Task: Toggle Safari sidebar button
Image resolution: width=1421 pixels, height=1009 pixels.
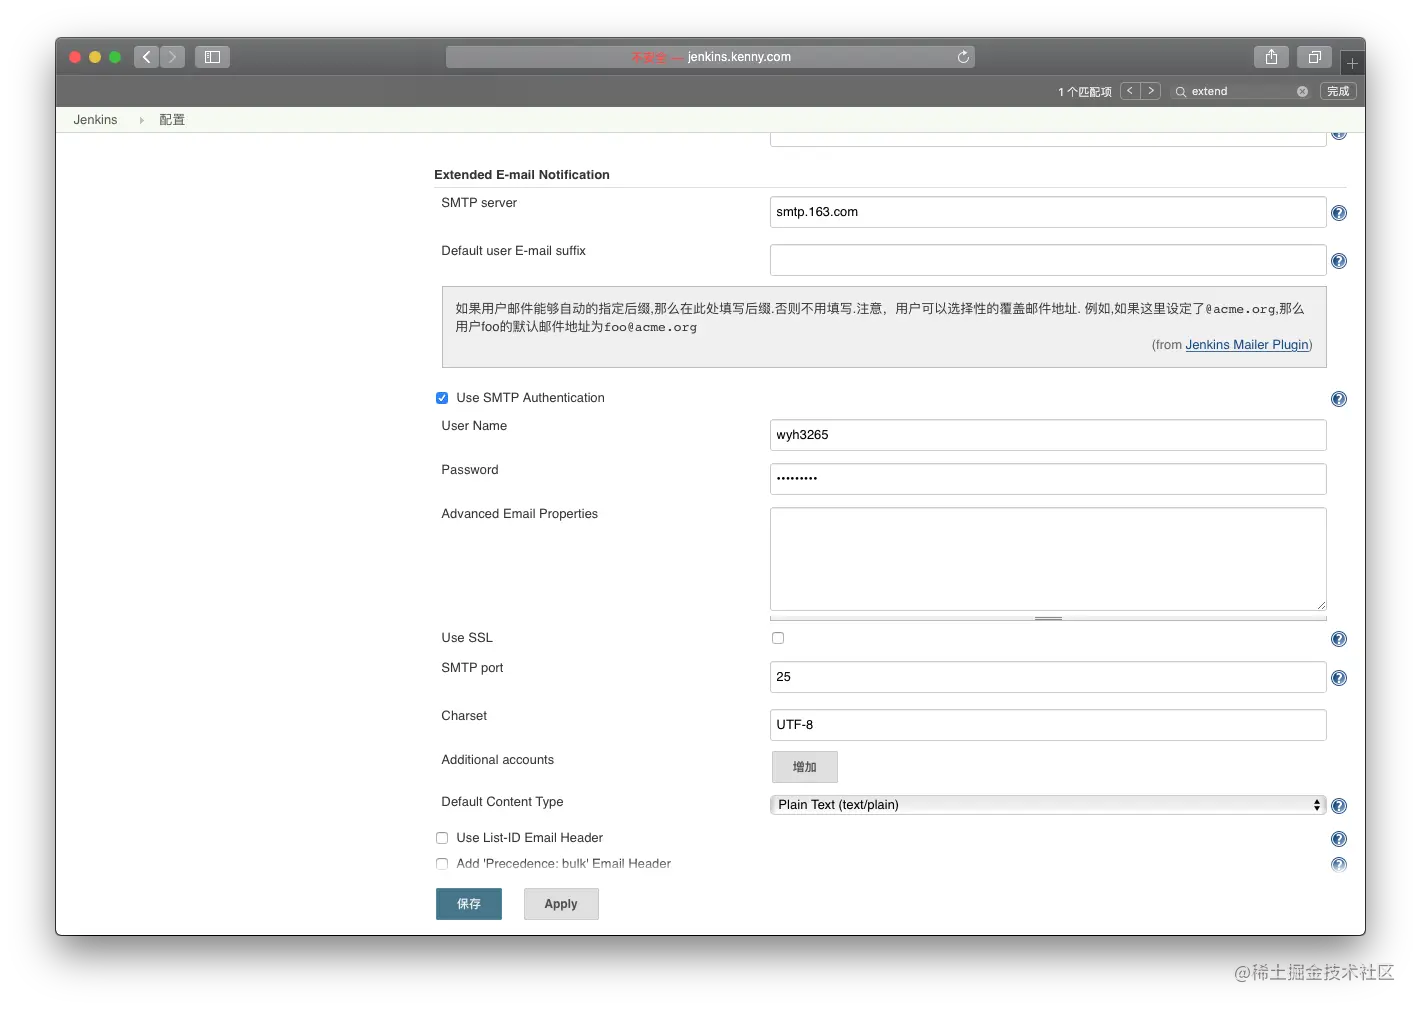Action: point(212,57)
